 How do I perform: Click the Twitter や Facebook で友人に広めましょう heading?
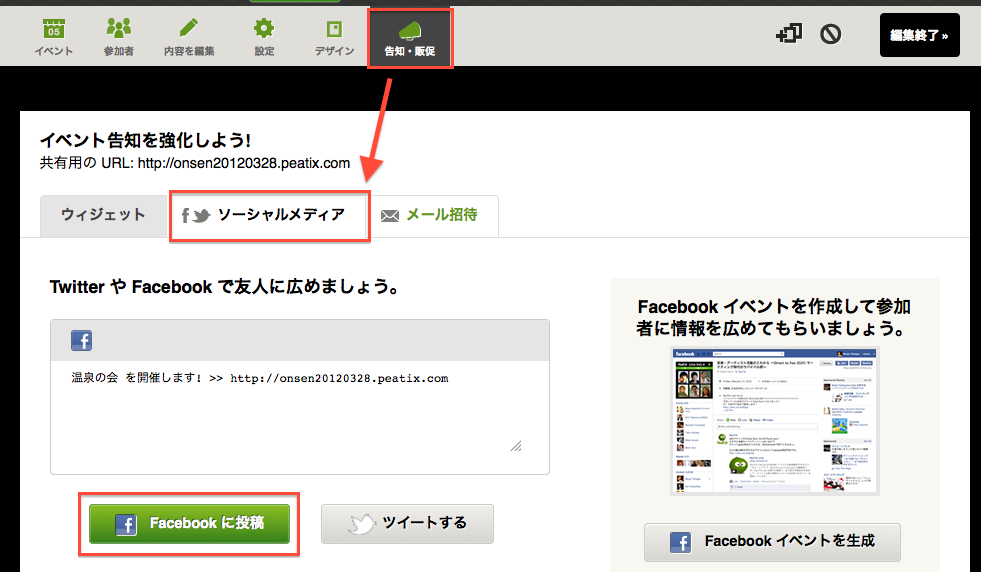(224, 287)
